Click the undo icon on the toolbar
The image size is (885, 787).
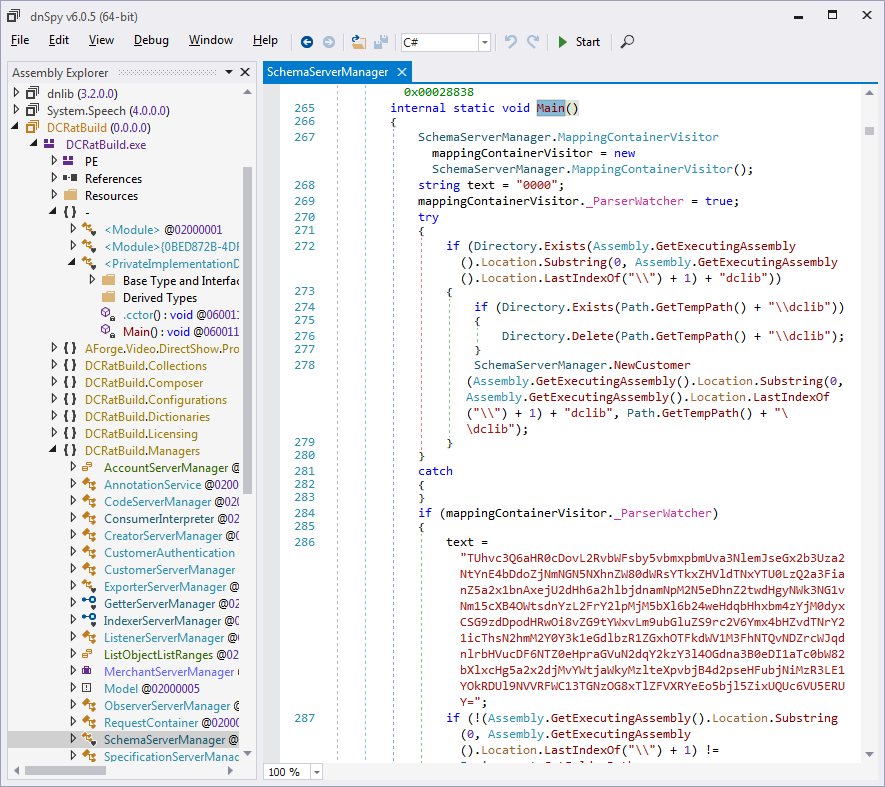510,42
